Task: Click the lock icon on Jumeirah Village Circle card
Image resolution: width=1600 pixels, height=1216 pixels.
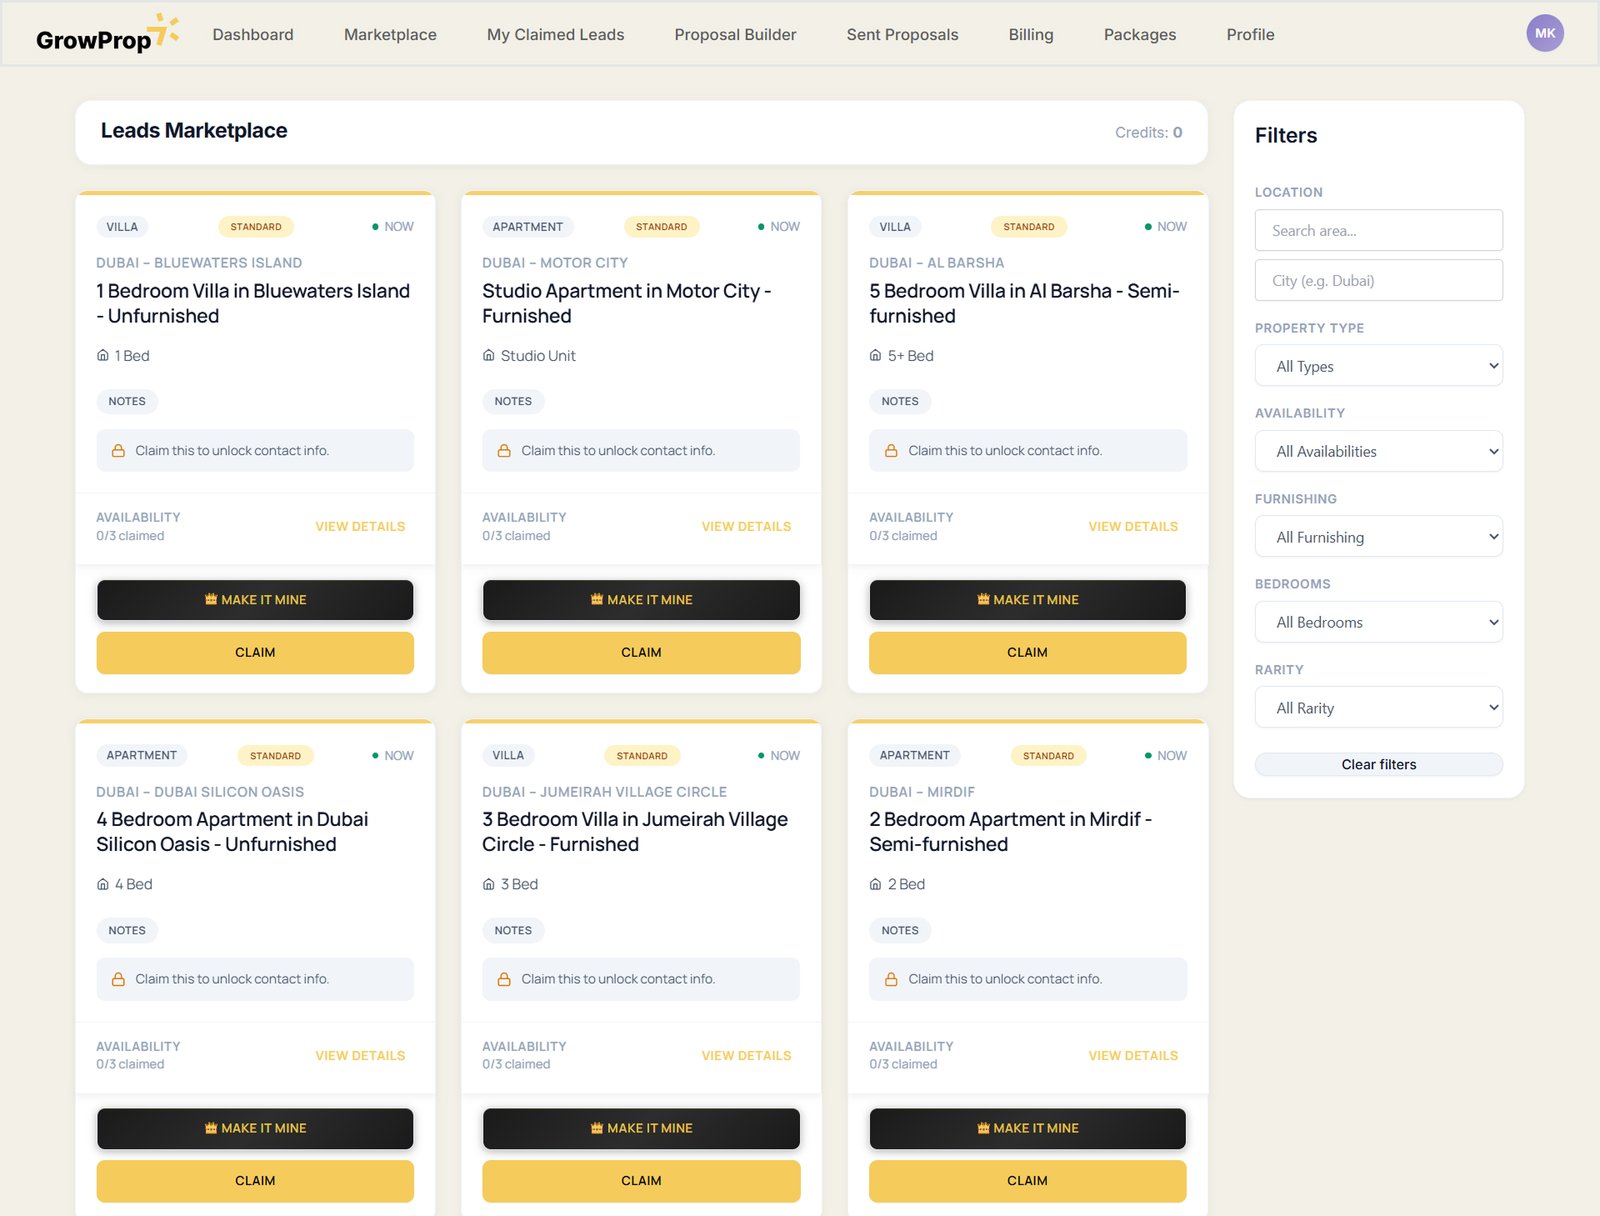Action: [x=504, y=980]
